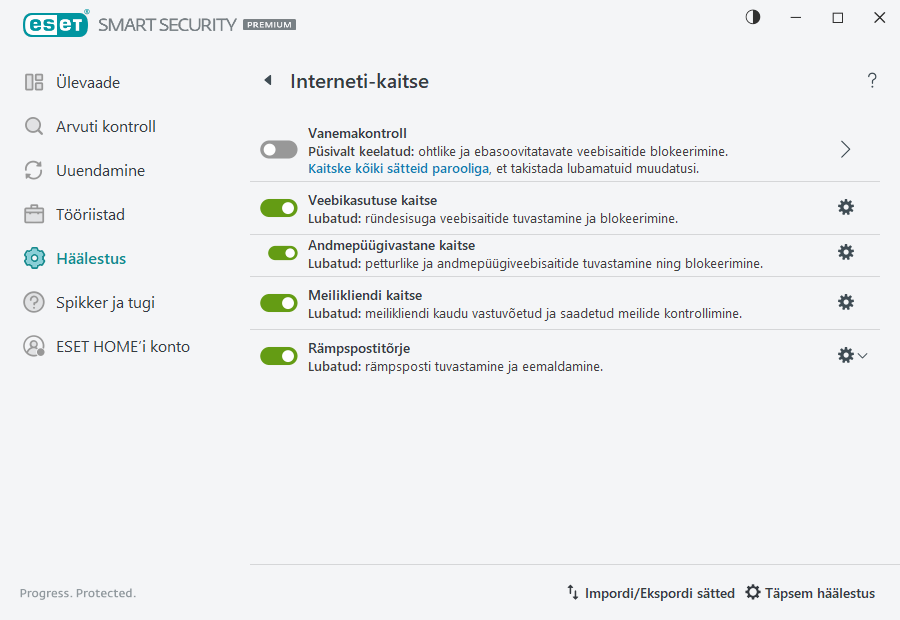Open the Andmepüügivastane kaitse settings gear

846,254
